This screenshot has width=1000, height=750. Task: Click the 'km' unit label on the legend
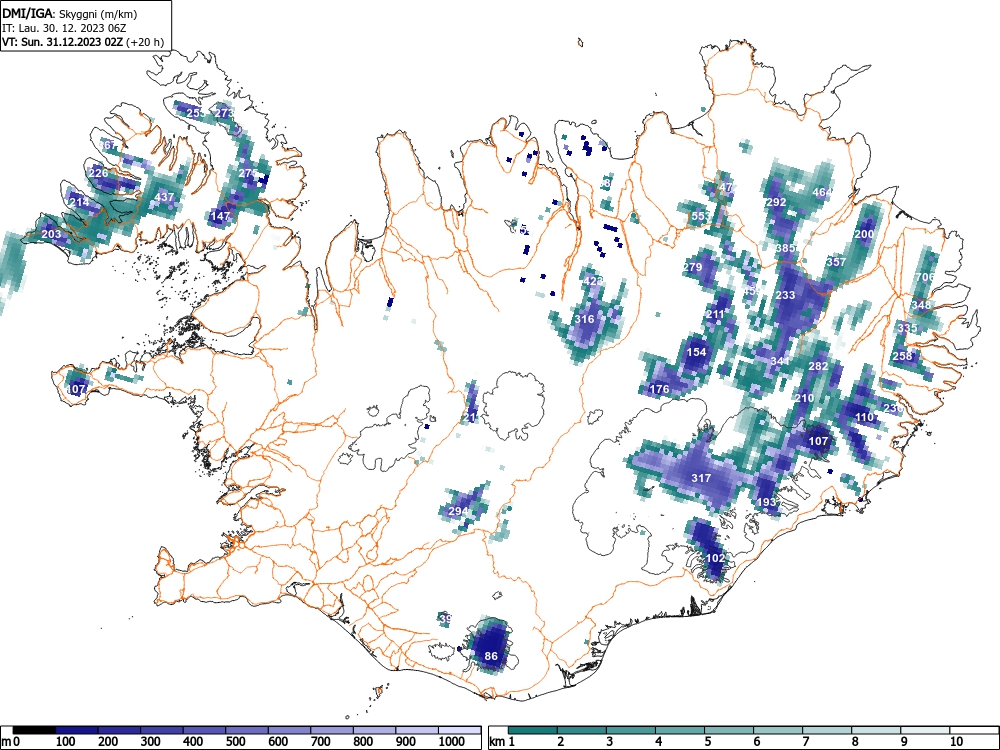pyautogui.click(x=497, y=741)
